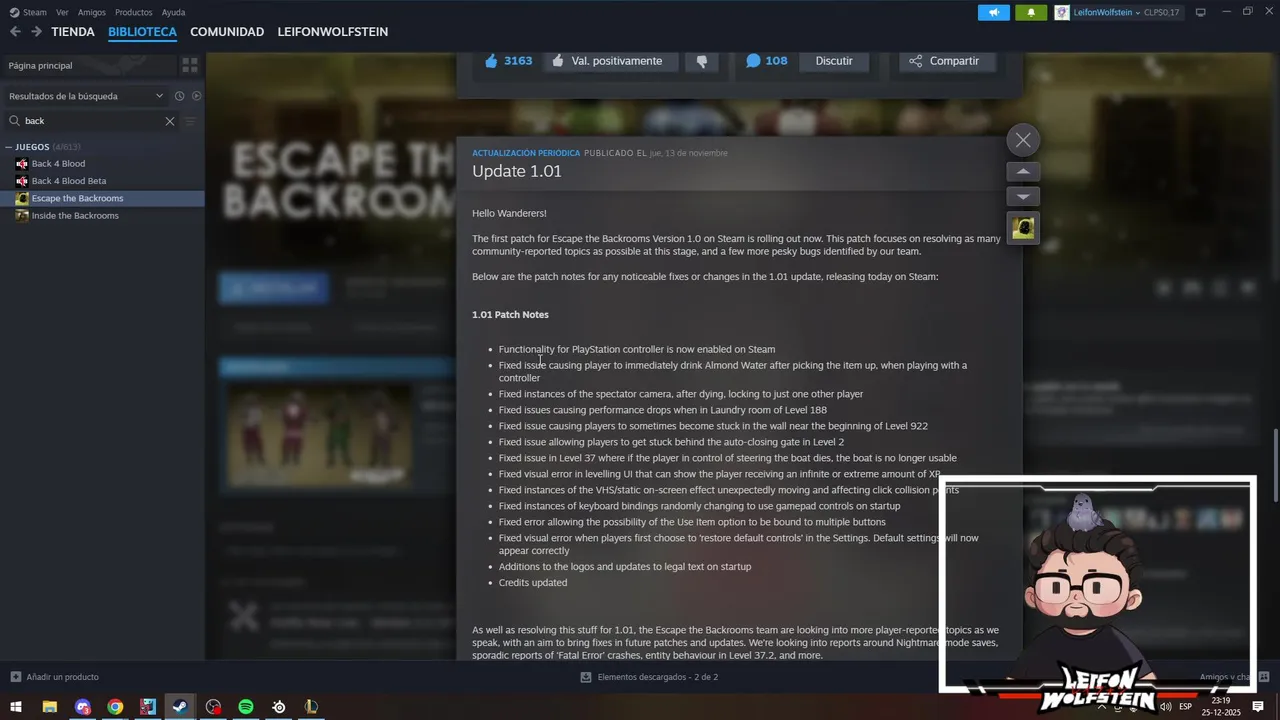Click the megaphone announcements icon
This screenshot has height=720, width=1280.
click(x=994, y=12)
